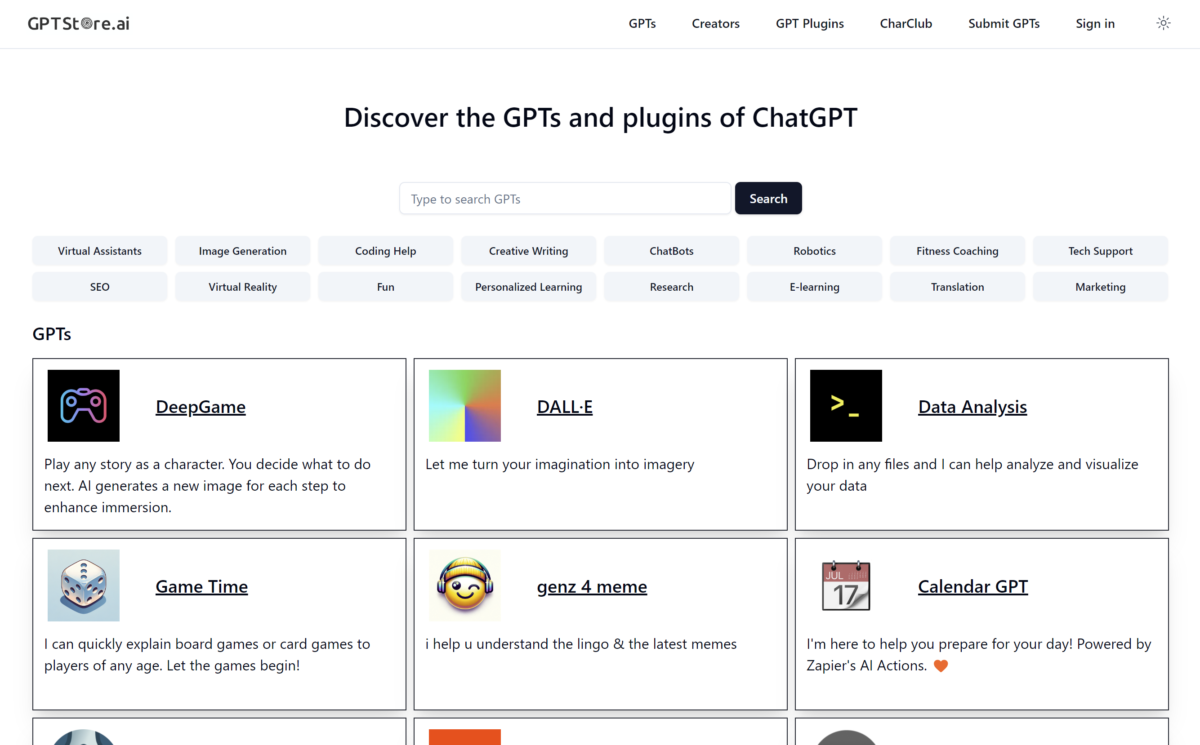The width and height of the screenshot is (1200, 745).
Task: Click the genz 4 meme emoji icon
Action: (x=464, y=585)
